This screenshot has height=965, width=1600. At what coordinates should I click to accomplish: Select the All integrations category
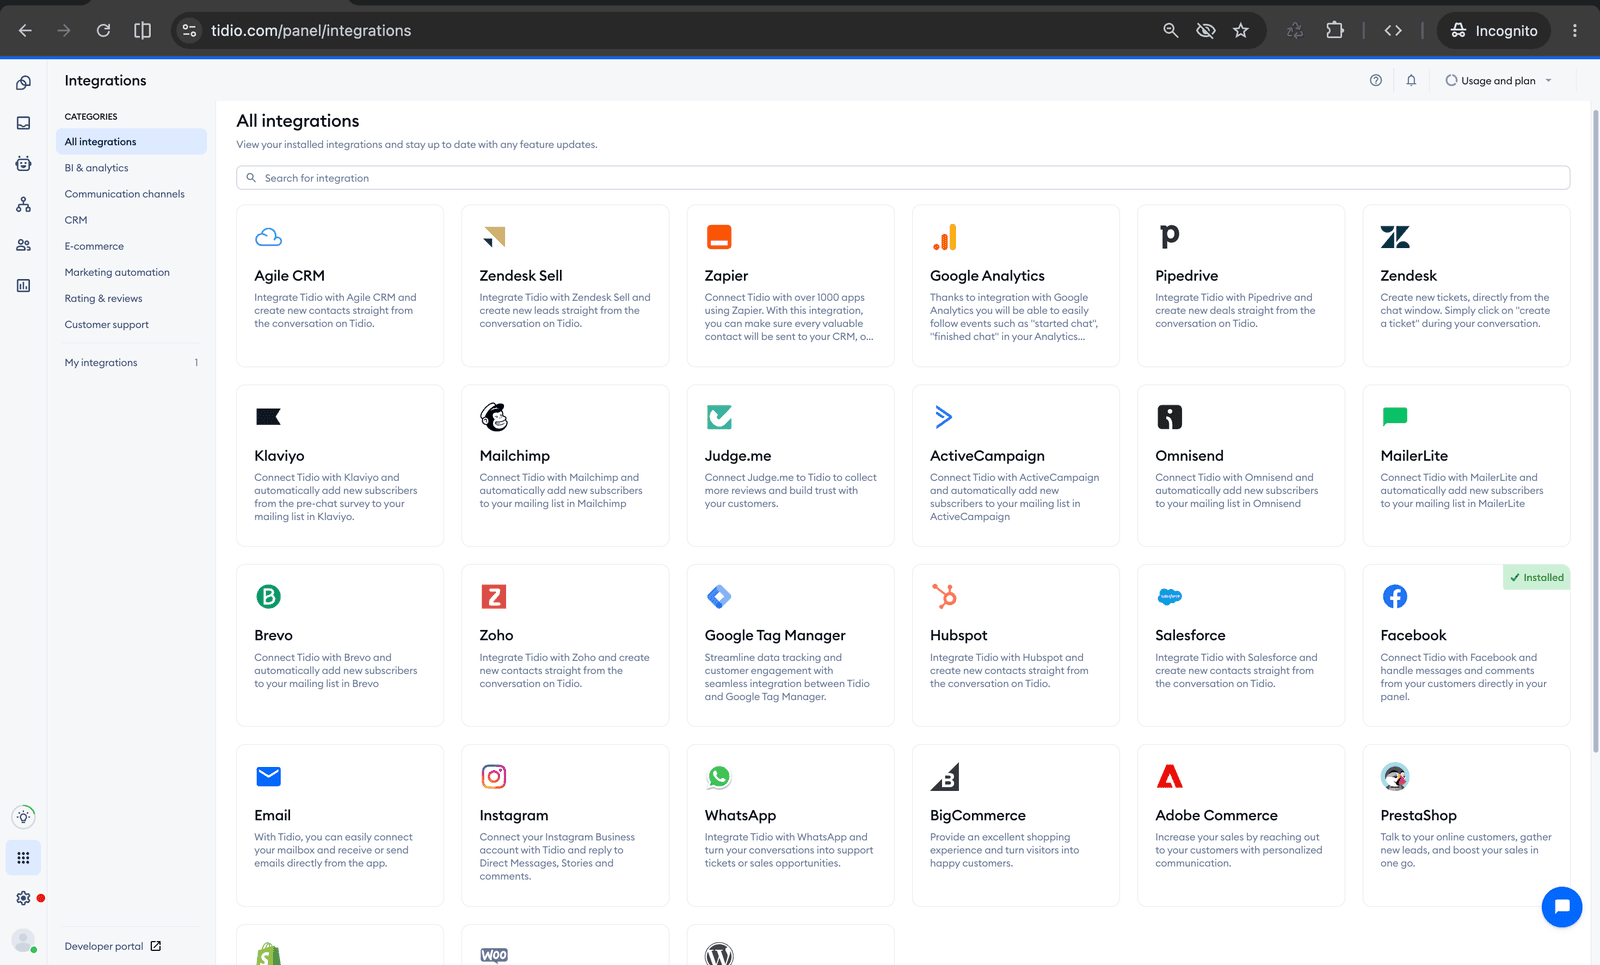pos(131,142)
